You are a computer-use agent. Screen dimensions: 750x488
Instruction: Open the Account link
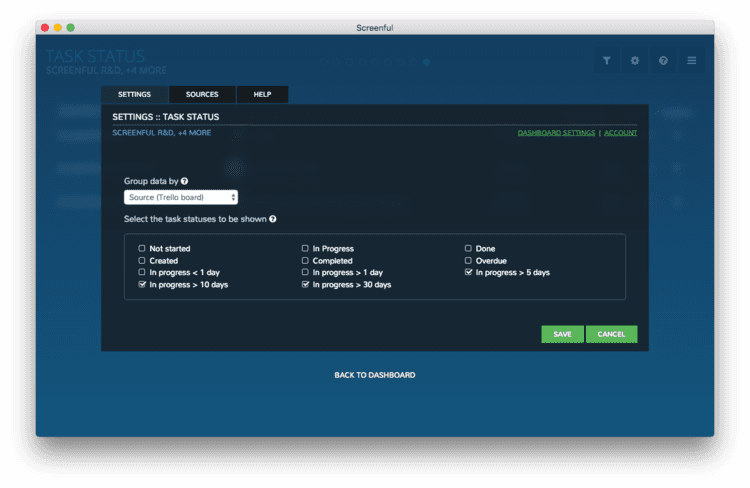point(620,133)
